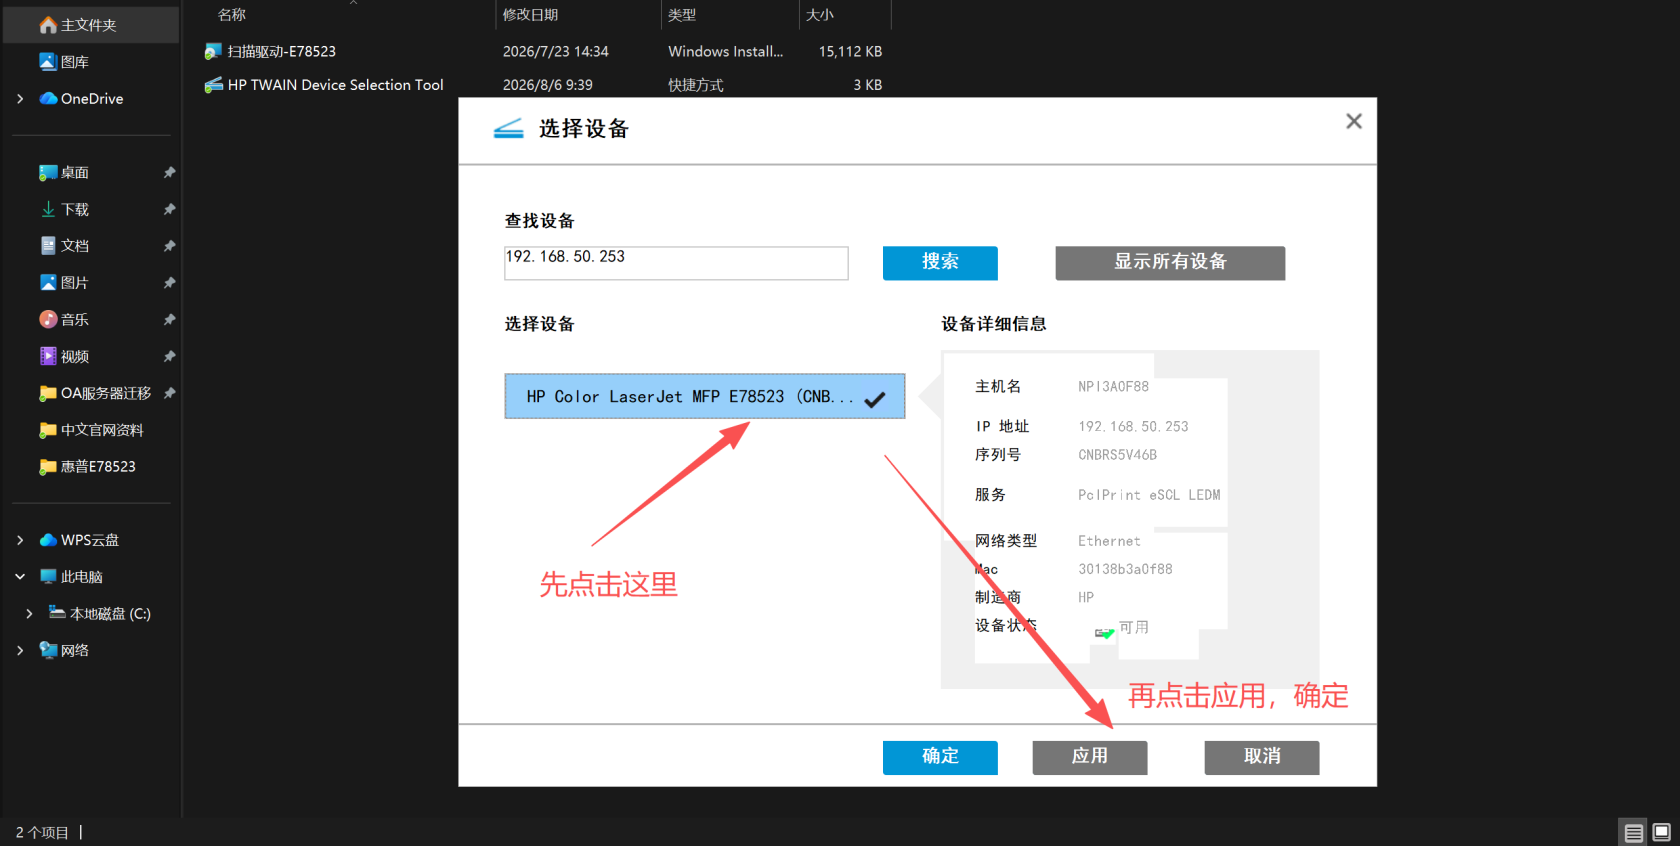Image resolution: width=1680 pixels, height=846 pixels.
Task: Open the OA服务器迁移 folder icon
Action: [48, 393]
